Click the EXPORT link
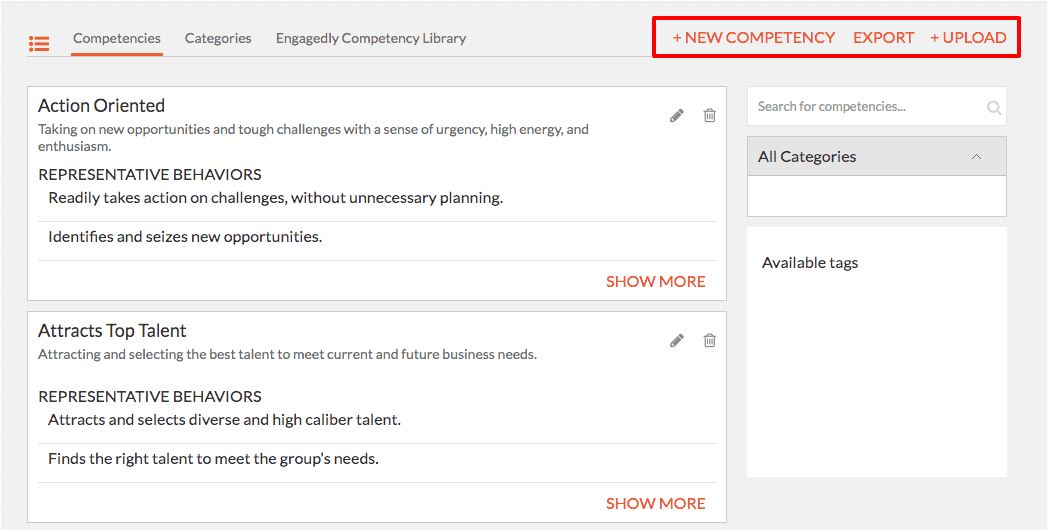The height and width of the screenshot is (530, 1047). (x=883, y=37)
